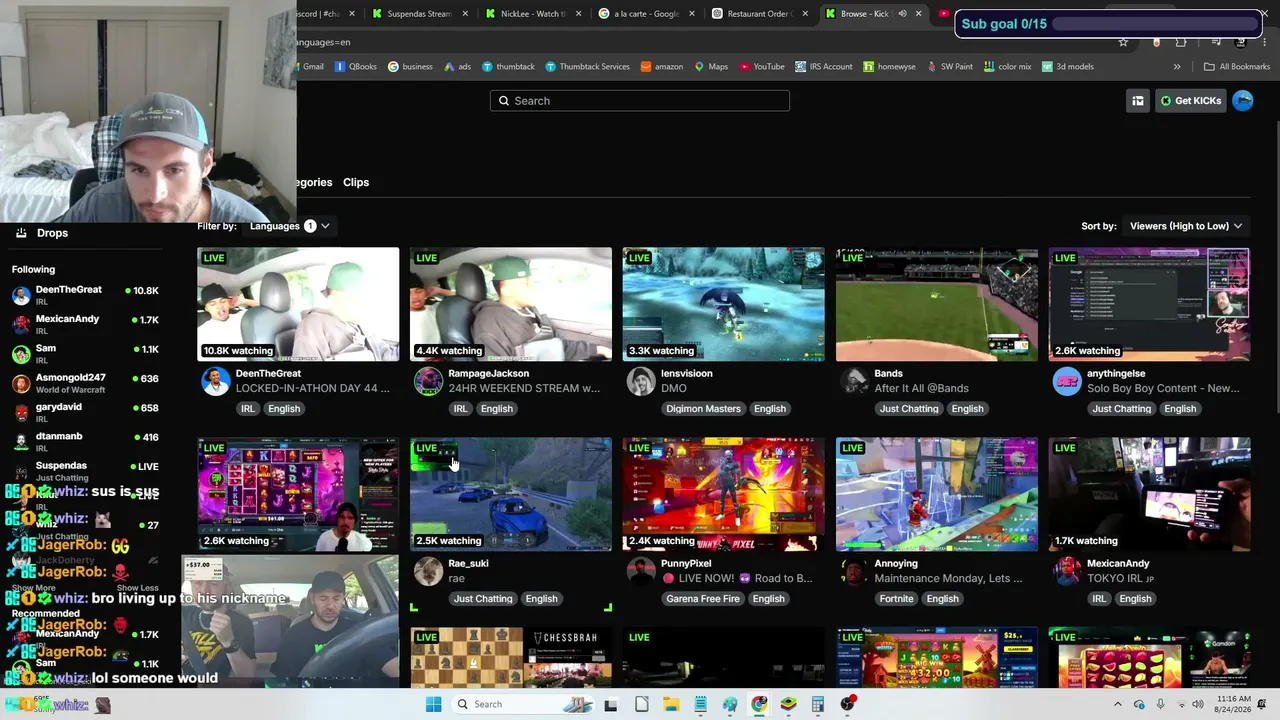Open the Windows Start menu
This screenshot has height=720, width=1280.
point(433,704)
